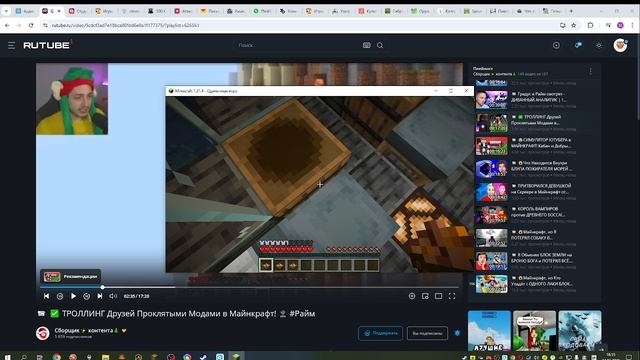640x360 pixels.
Task: Select the first hotbar slot in Minecraft
Action: click(266, 265)
